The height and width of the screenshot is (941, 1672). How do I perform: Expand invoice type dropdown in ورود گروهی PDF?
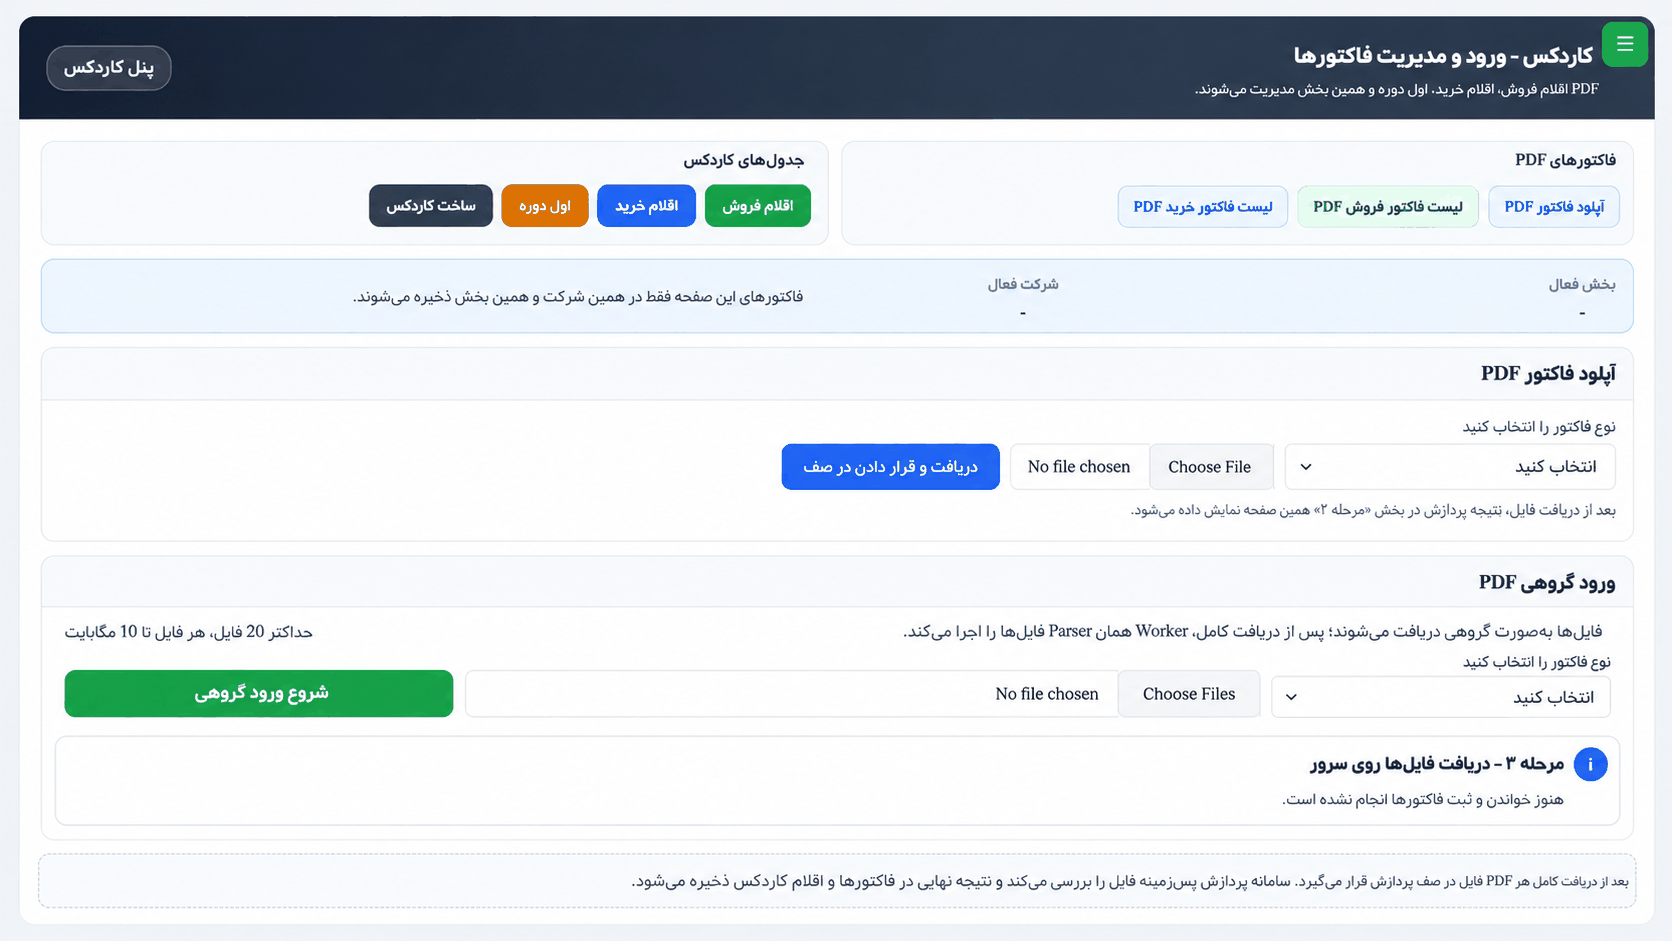(x=1441, y=697)
